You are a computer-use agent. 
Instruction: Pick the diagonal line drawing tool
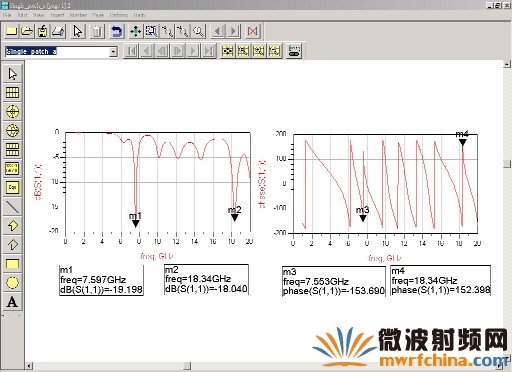12,207
